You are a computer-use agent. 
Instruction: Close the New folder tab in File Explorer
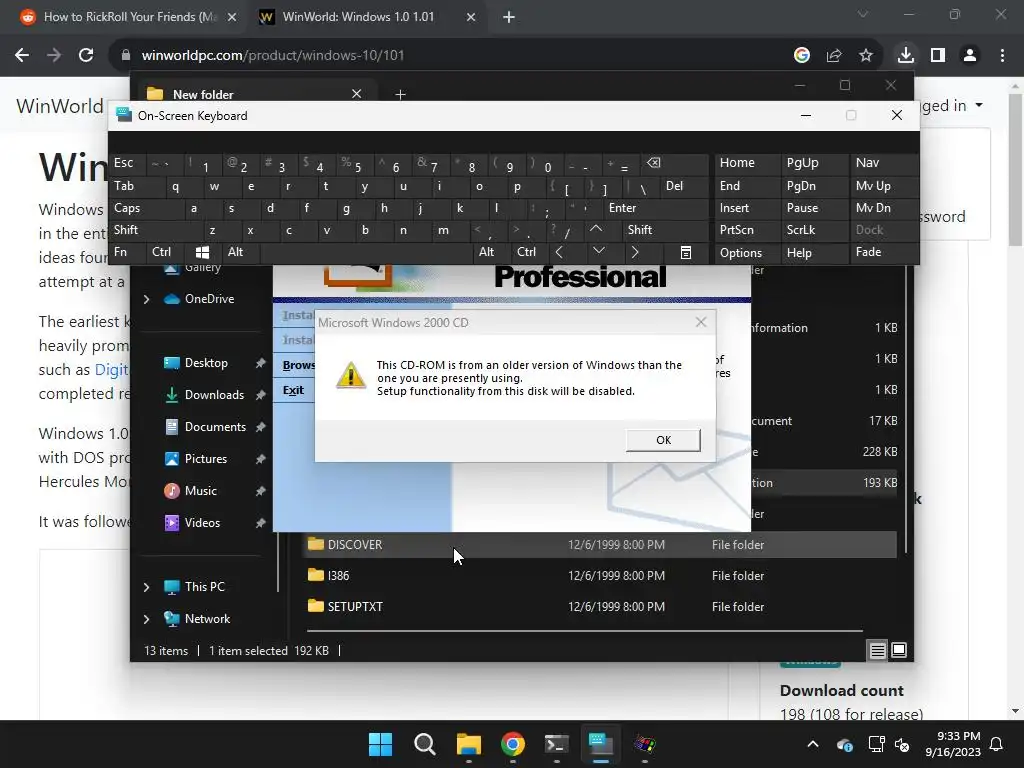(357, 94)
